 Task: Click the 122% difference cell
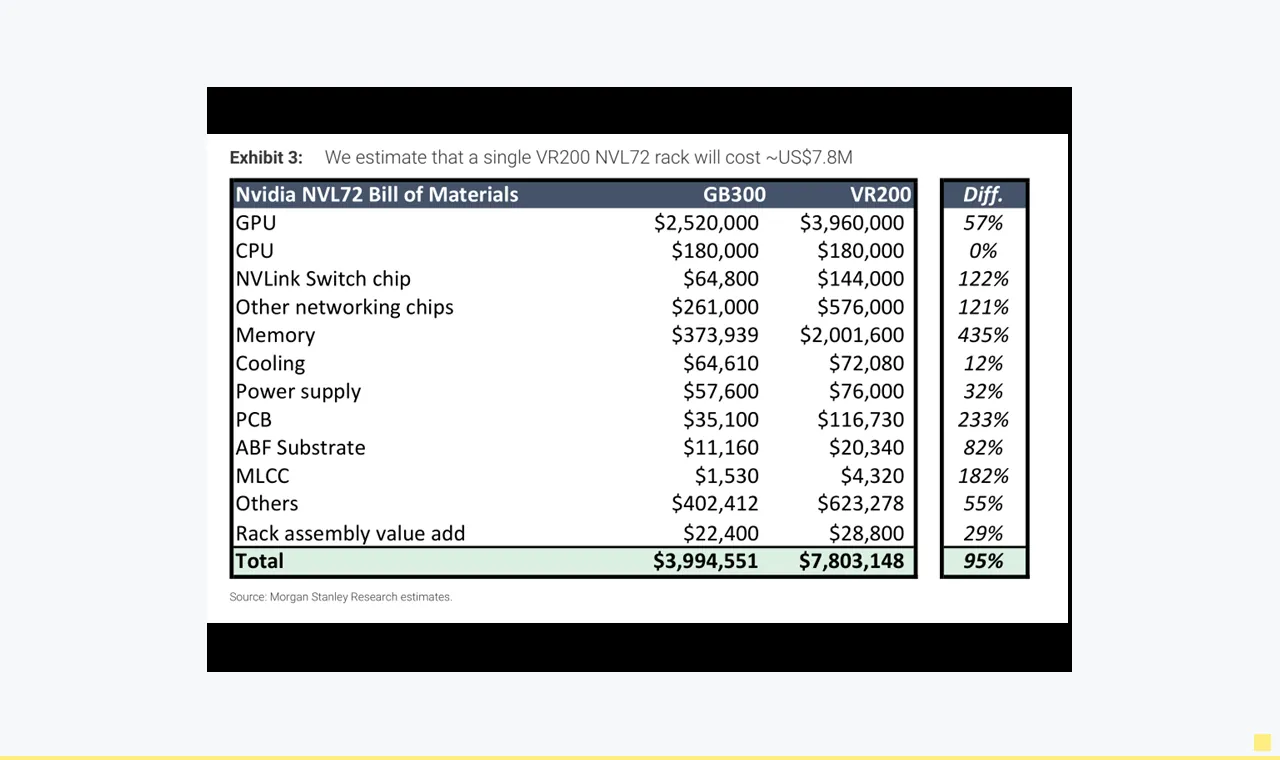(x=983, y=279)
